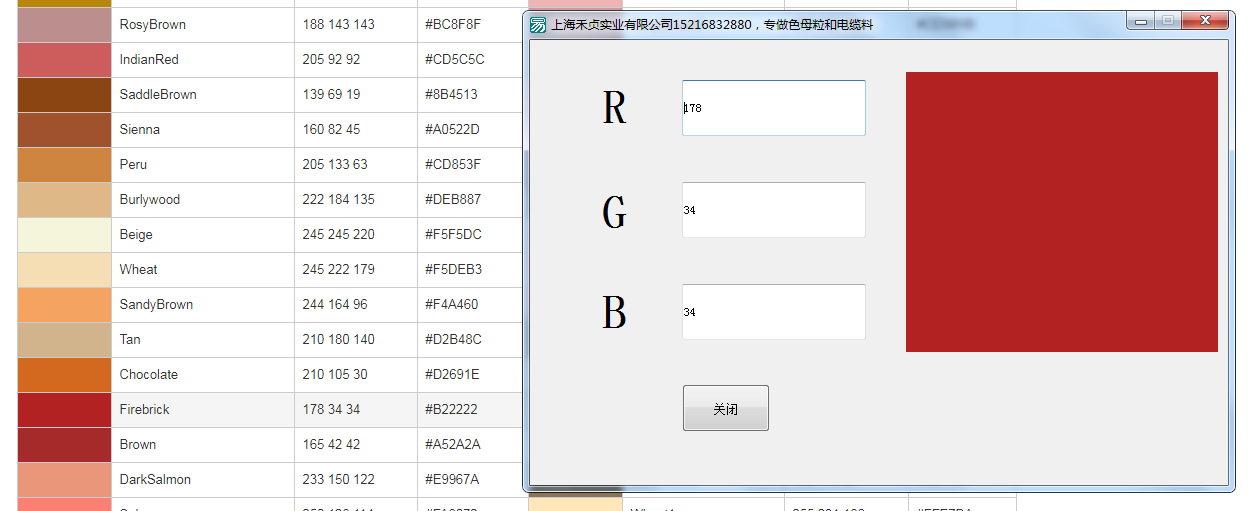Click the Peru color name cell

coord(202,165)
